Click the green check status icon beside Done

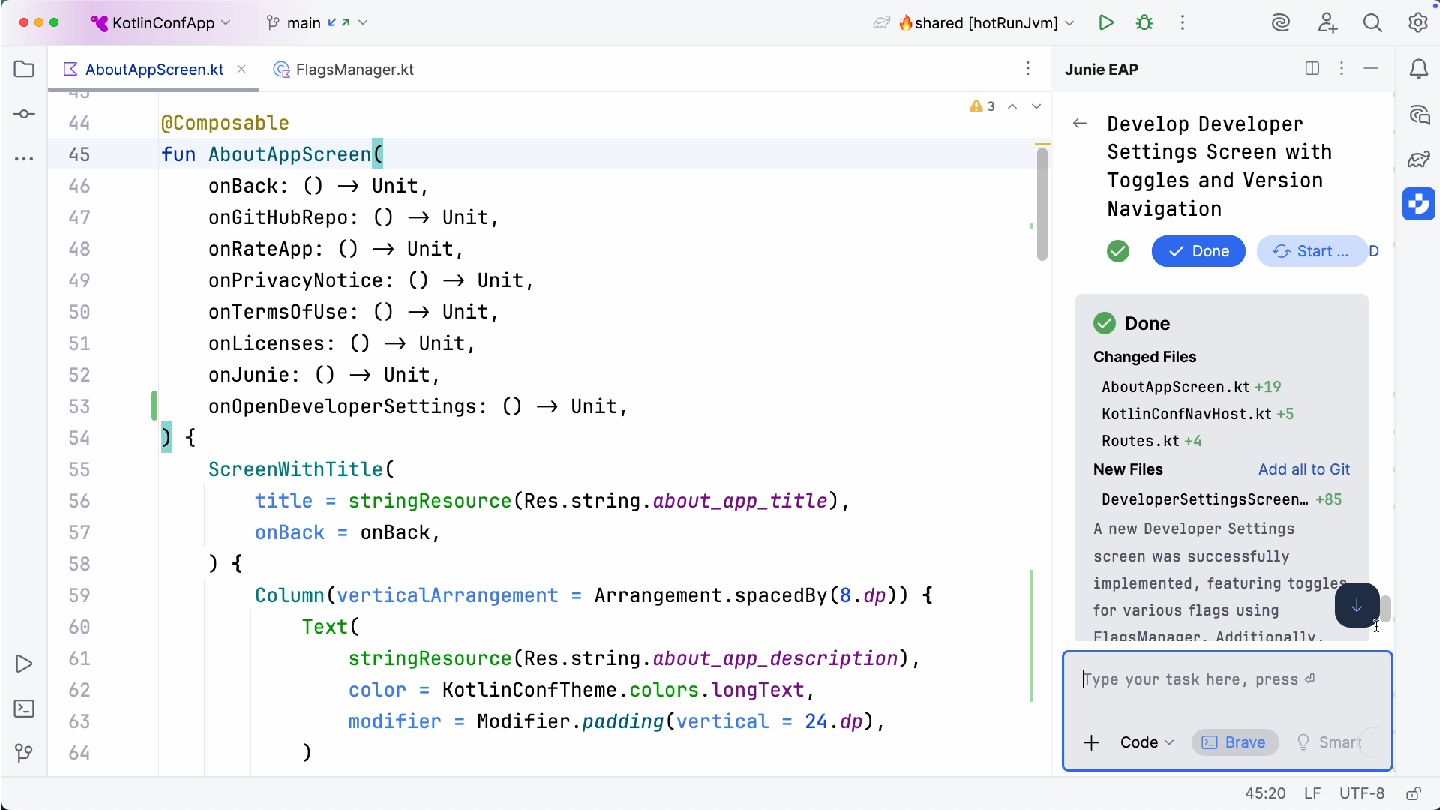(1118, 251)
